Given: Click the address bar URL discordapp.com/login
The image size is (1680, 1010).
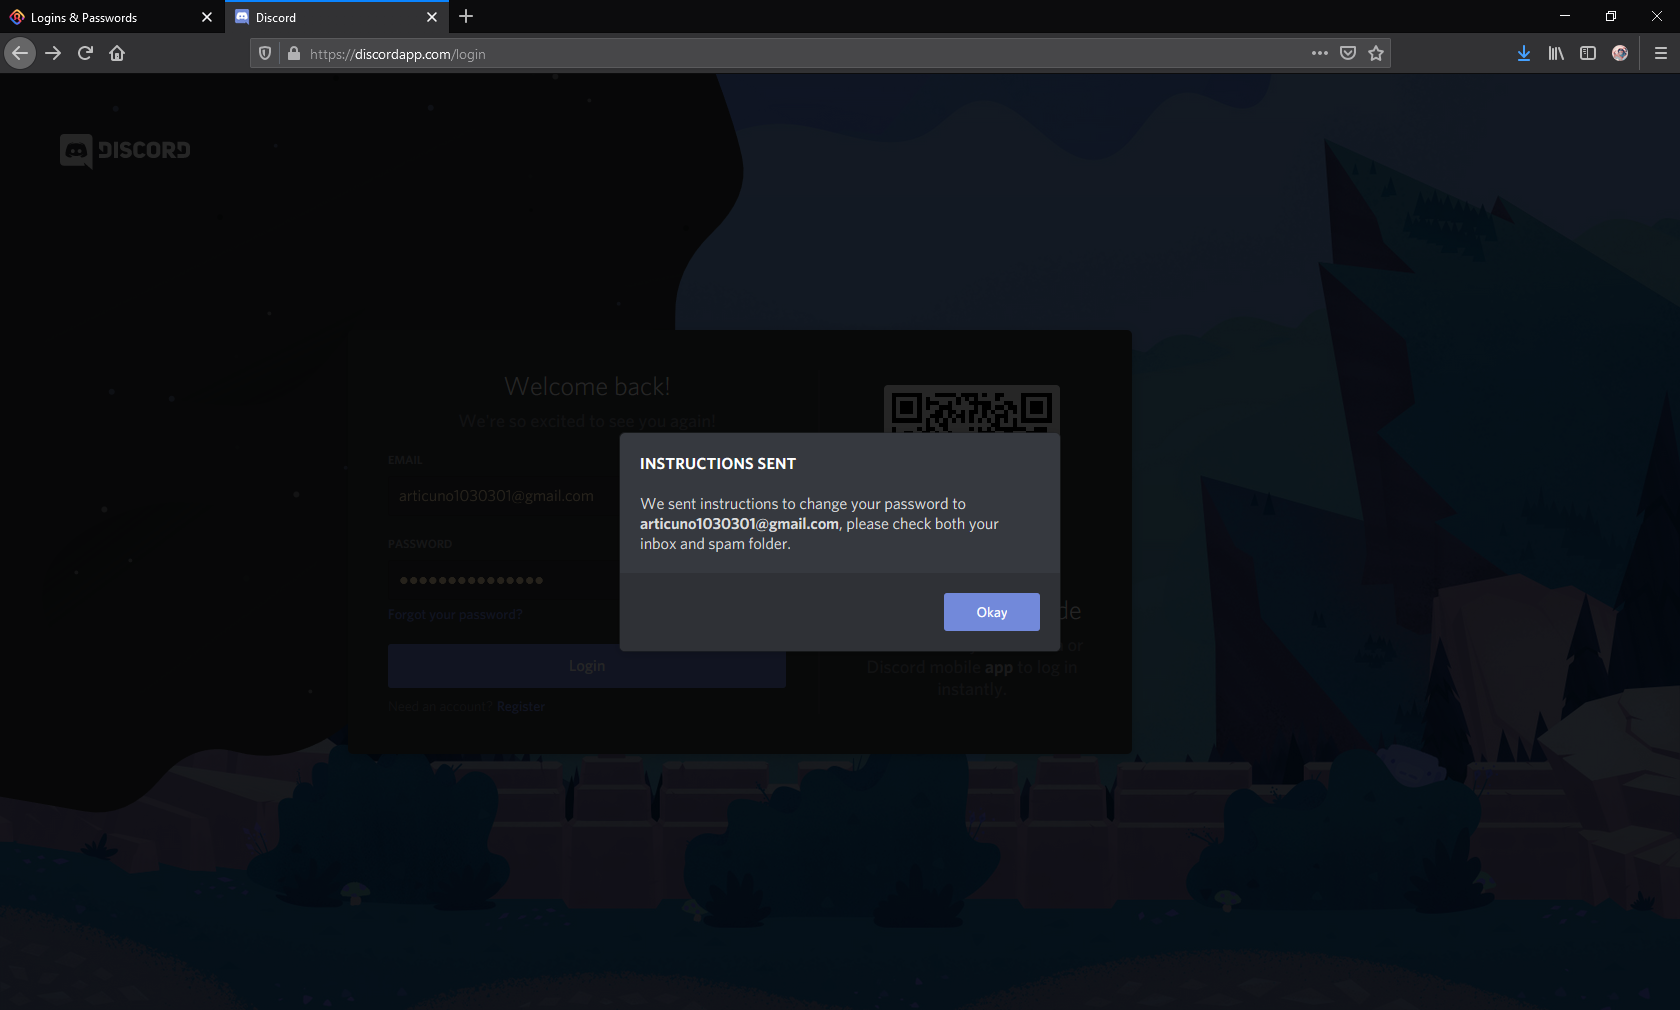Looking at the screenshot, I should pyautogui.click(x=397, y=54).
